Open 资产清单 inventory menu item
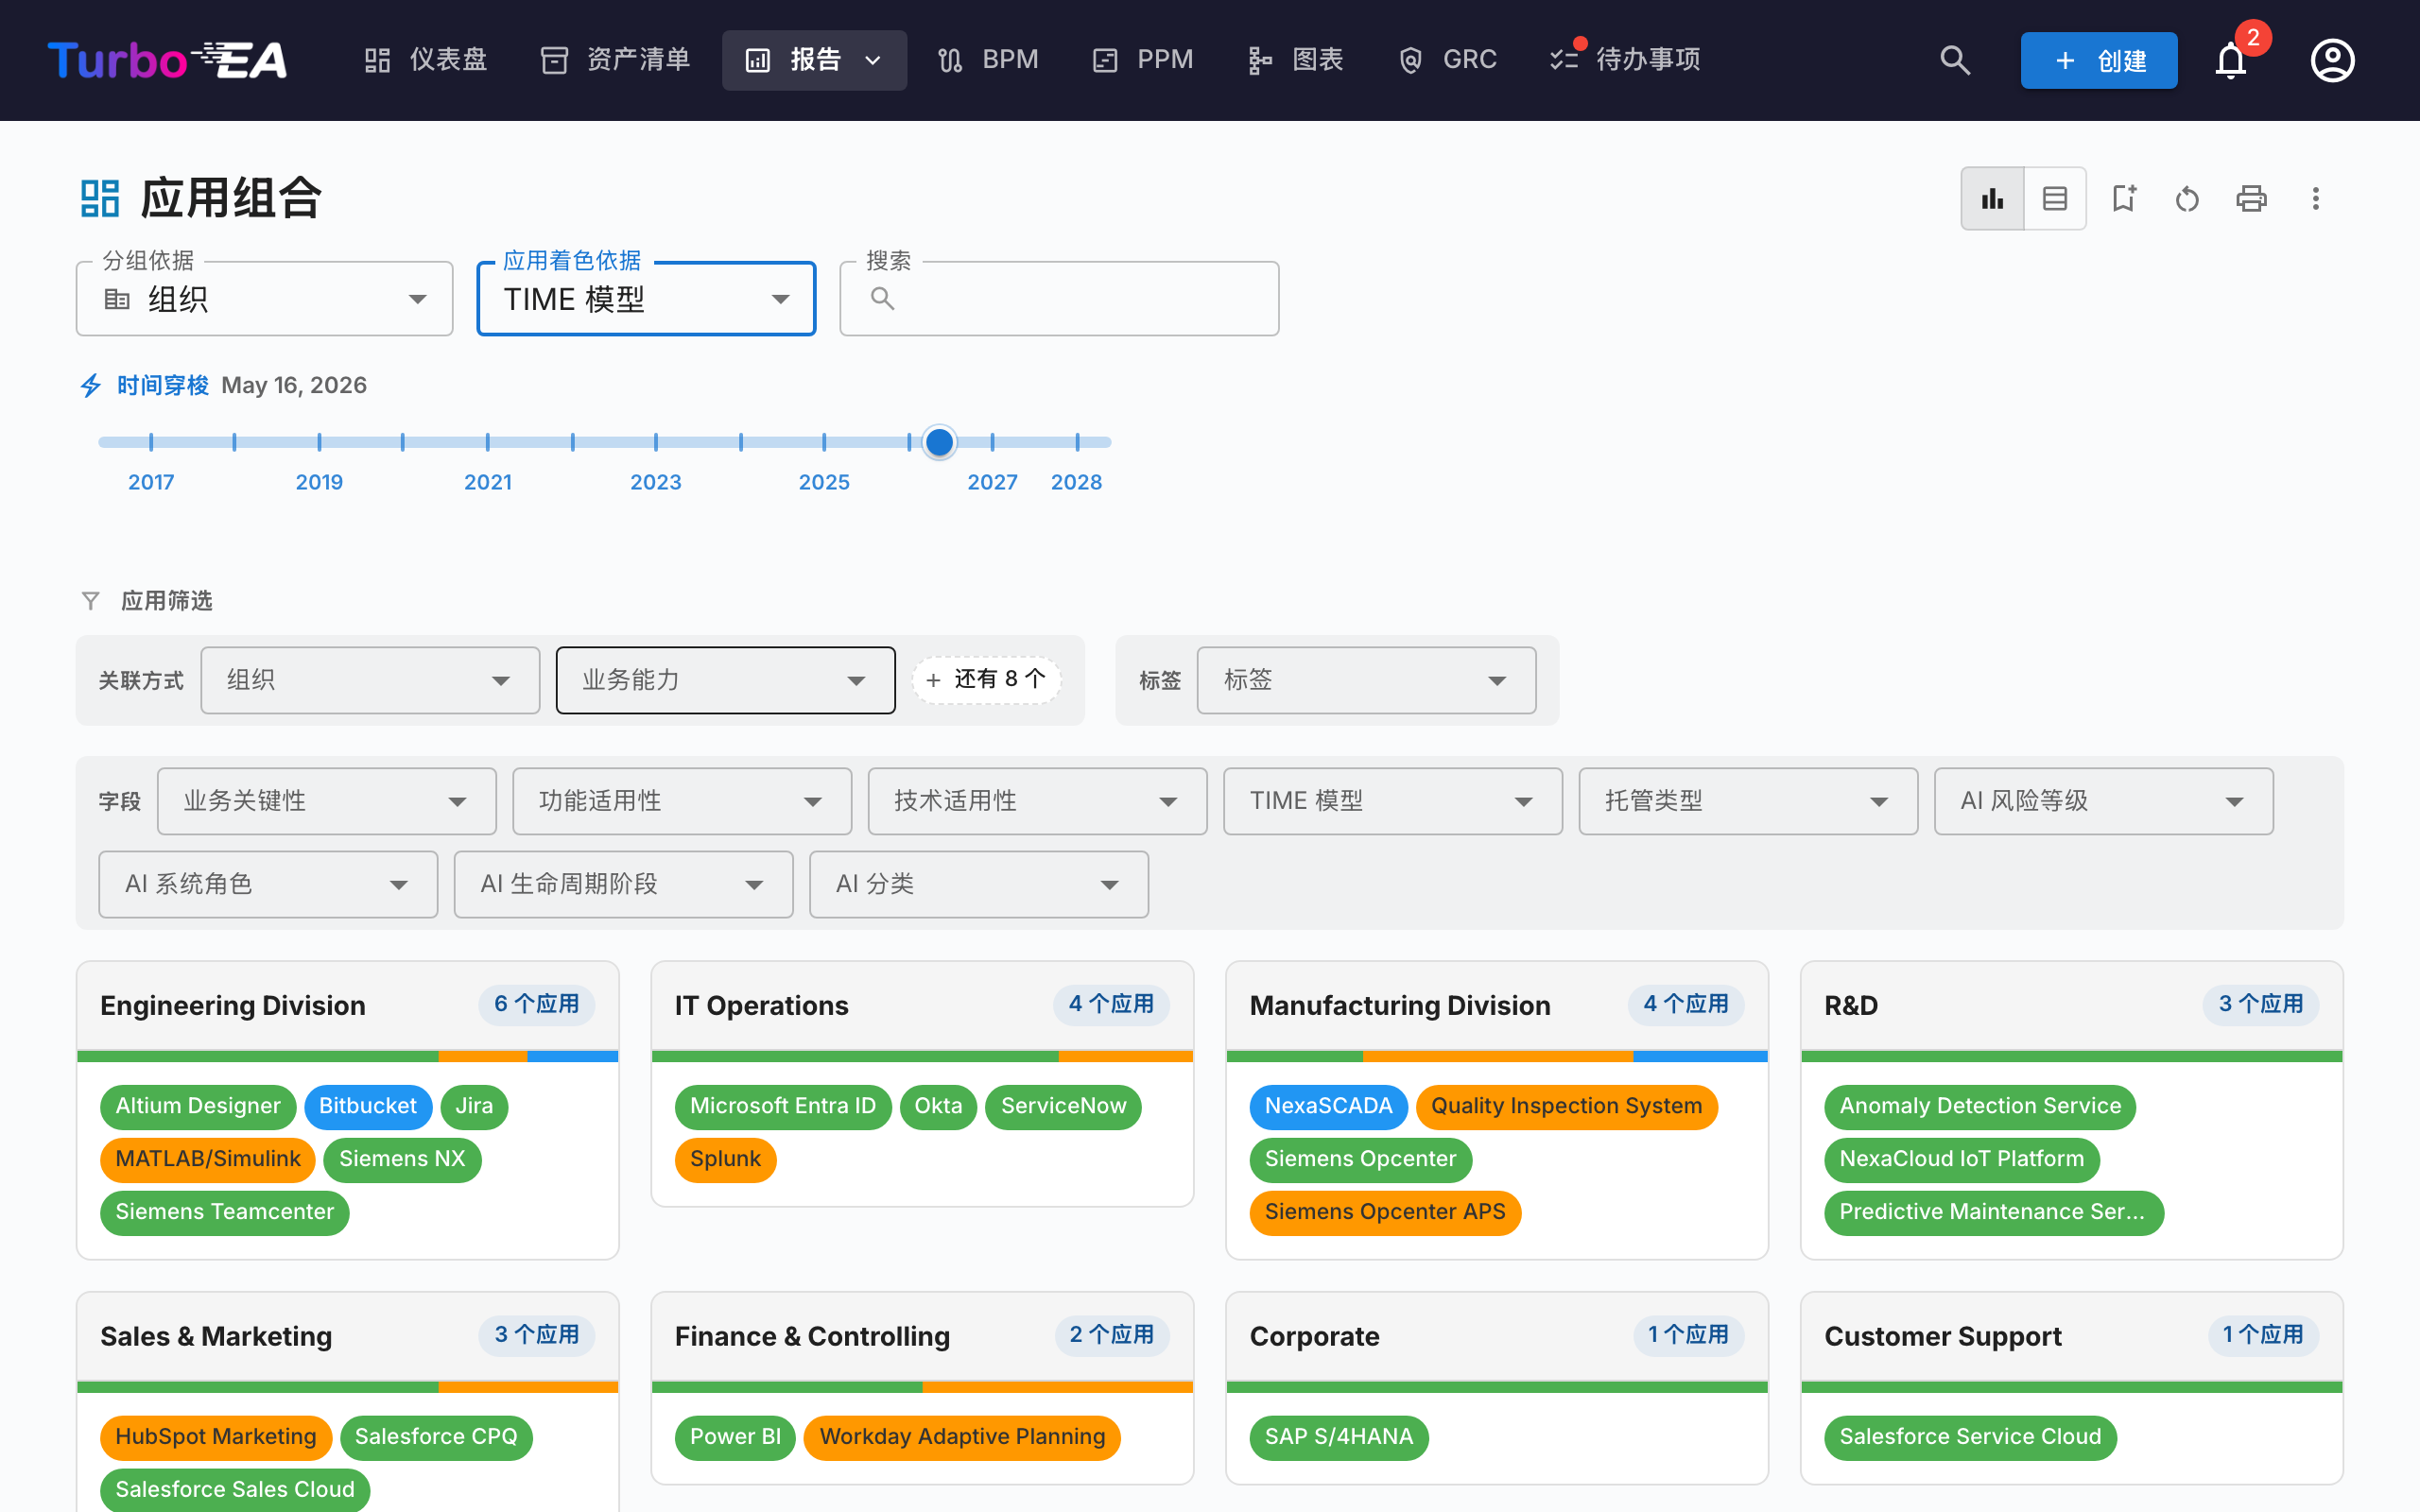 tap(615, 60)
